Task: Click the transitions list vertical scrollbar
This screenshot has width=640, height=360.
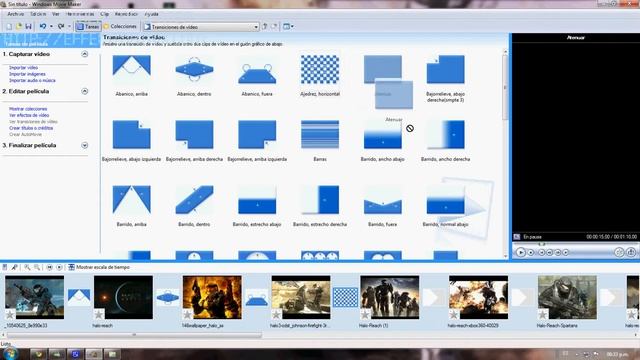Action: 505,155
